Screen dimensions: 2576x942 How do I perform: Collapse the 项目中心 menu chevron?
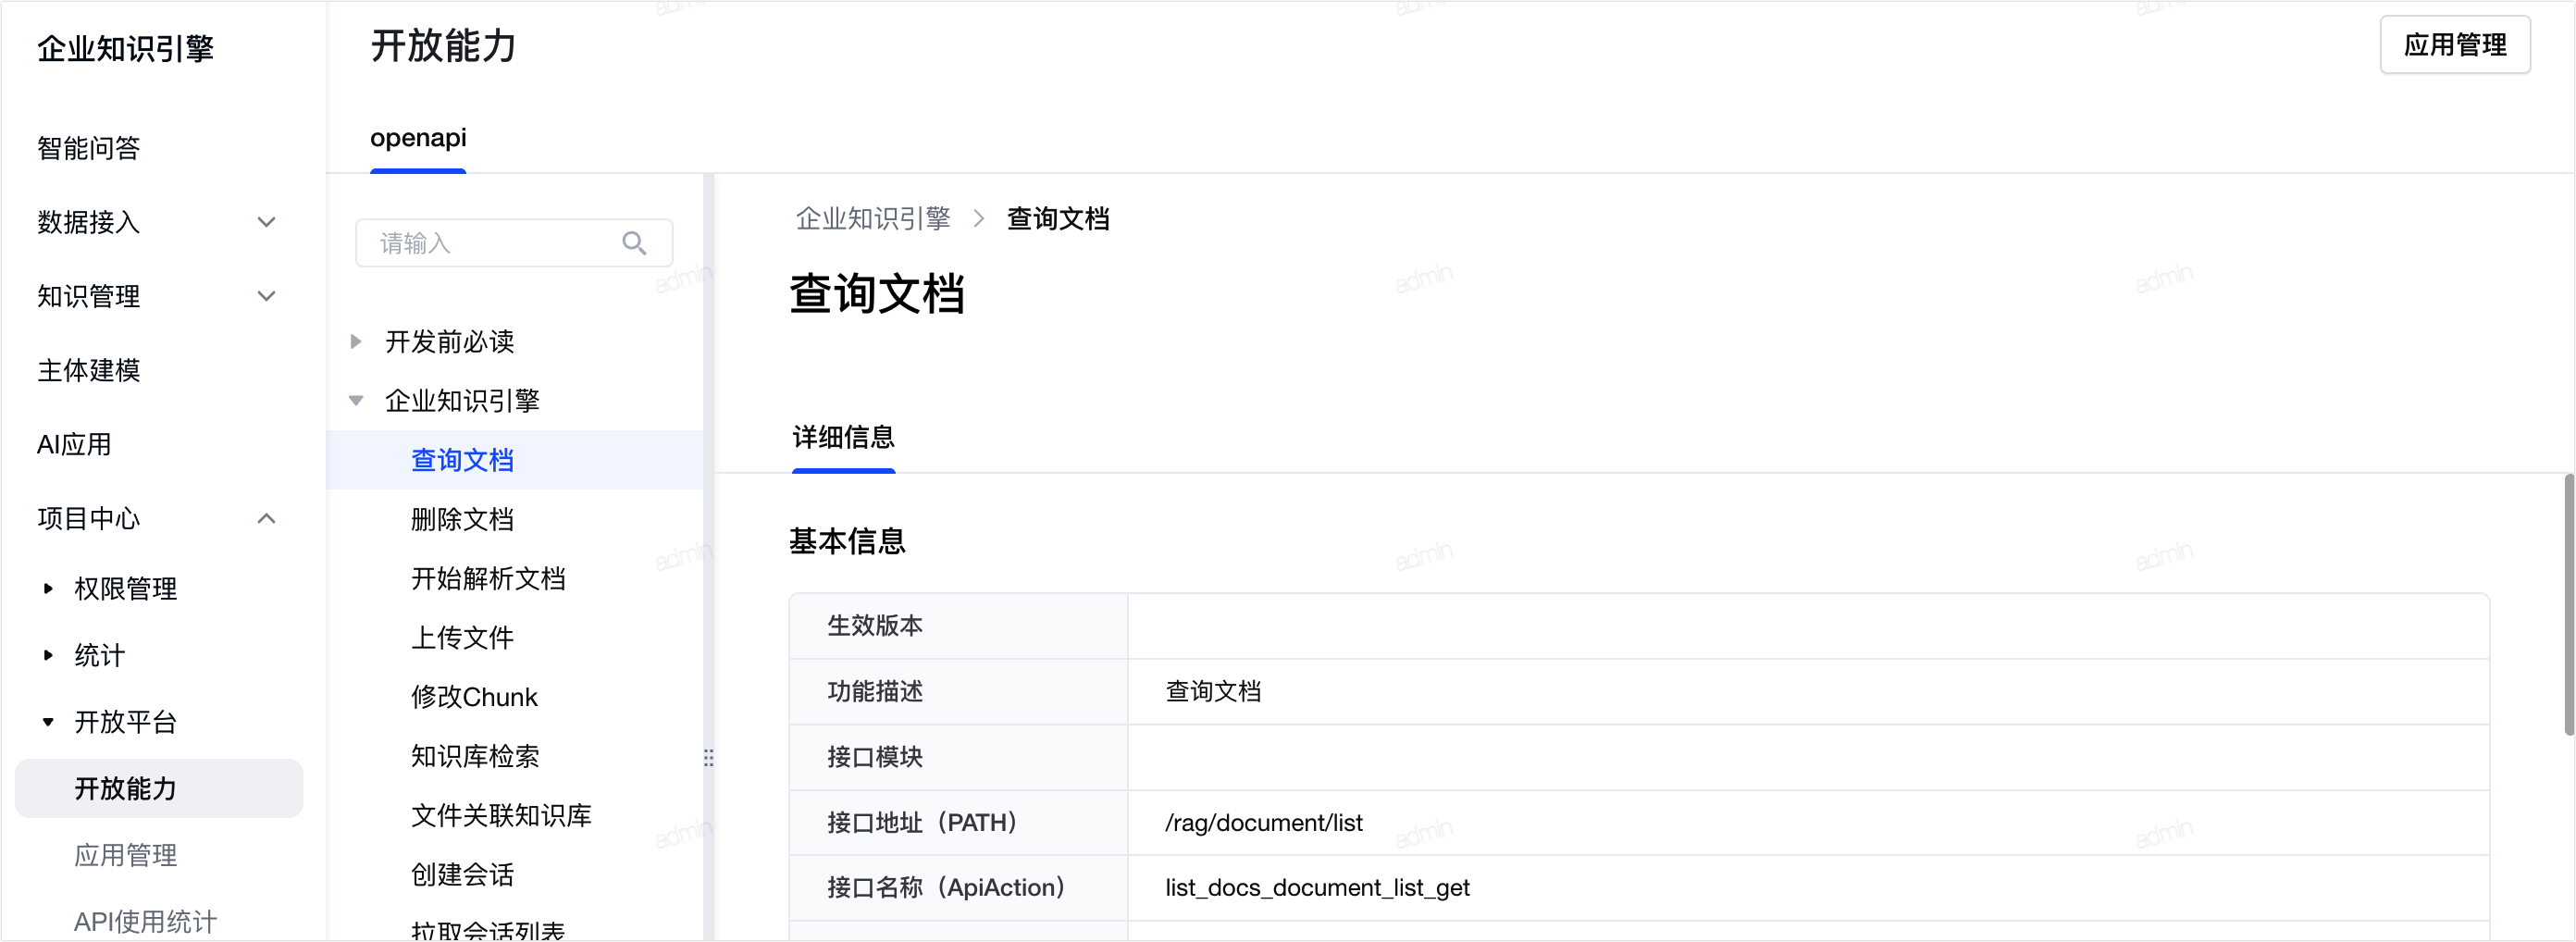266,518
